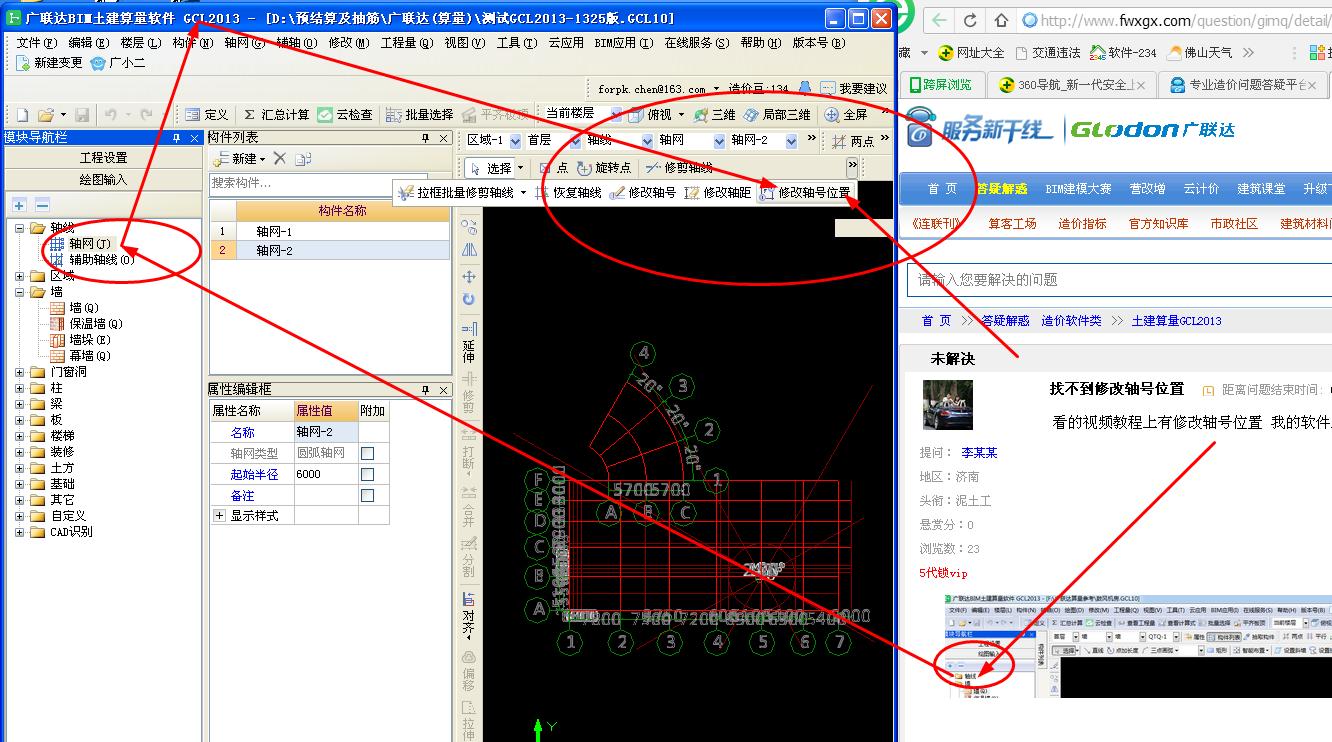
Task: Click 答疑解惑 tab on web page
Action: pyautogui.click(x=1001, y=189)
